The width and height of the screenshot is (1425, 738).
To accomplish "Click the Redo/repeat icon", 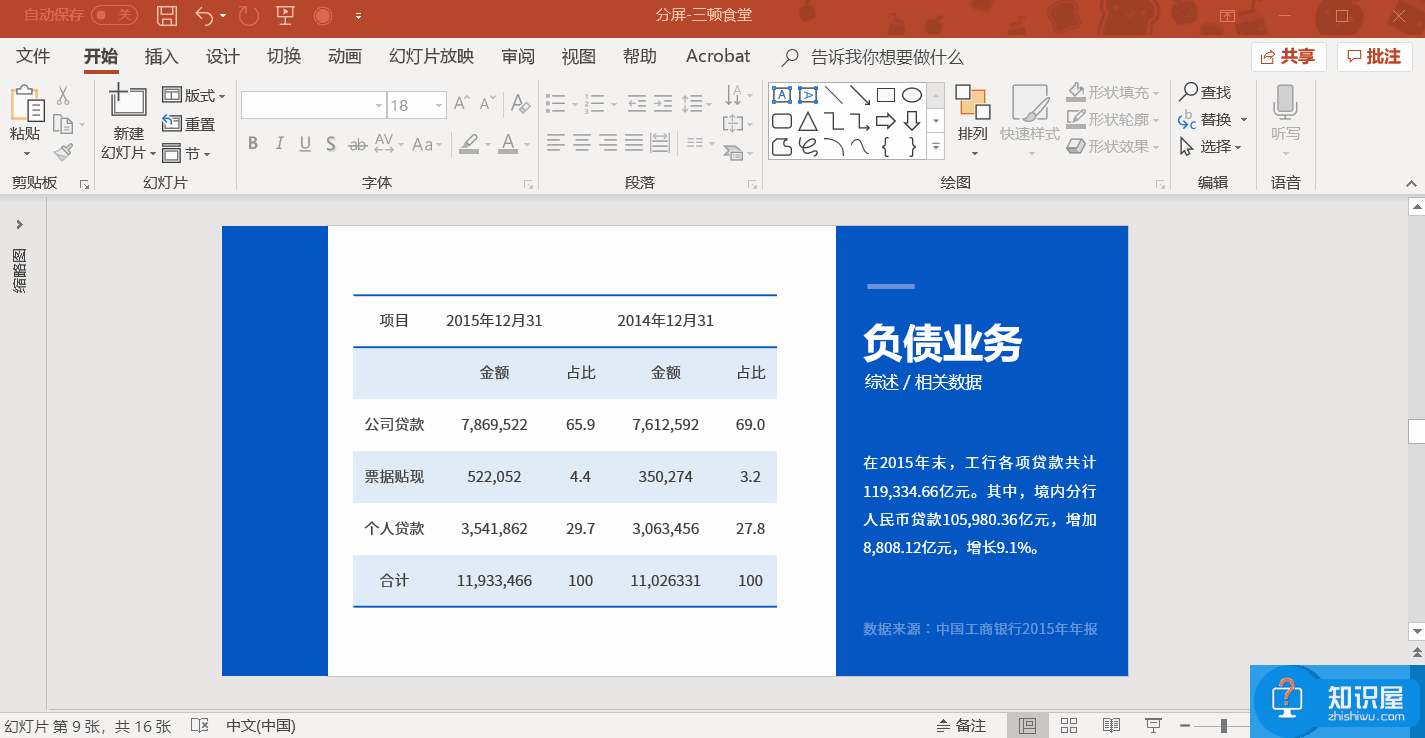I will coord(248,15).
